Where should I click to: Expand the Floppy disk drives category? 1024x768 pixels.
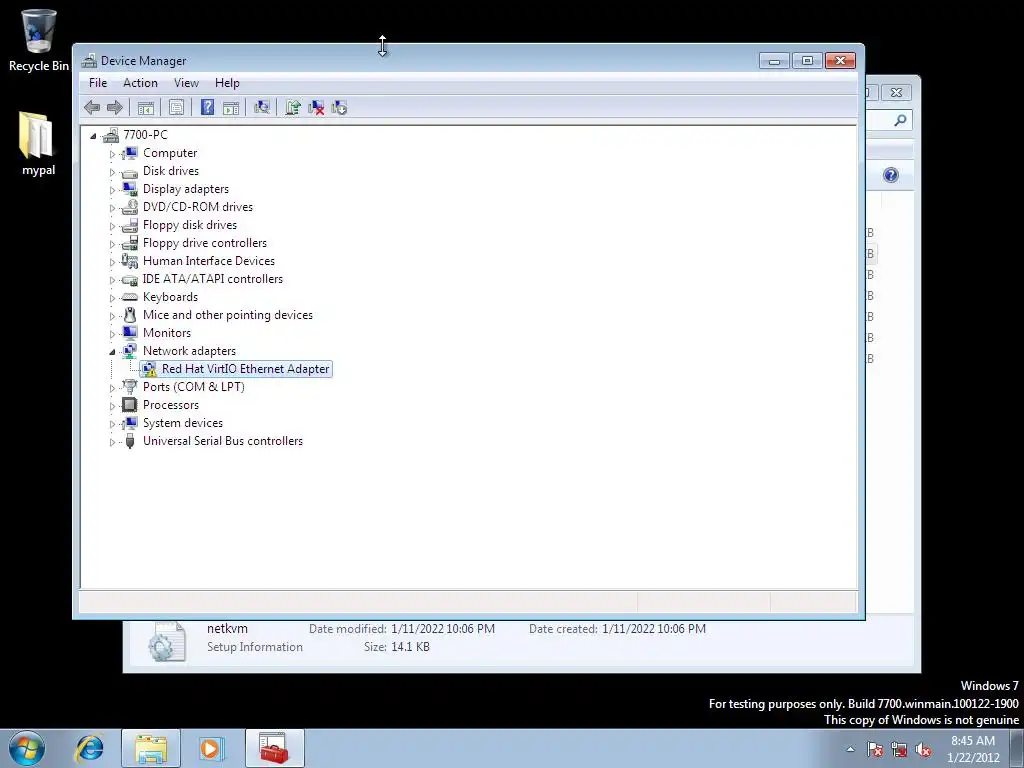pos(112,226)
